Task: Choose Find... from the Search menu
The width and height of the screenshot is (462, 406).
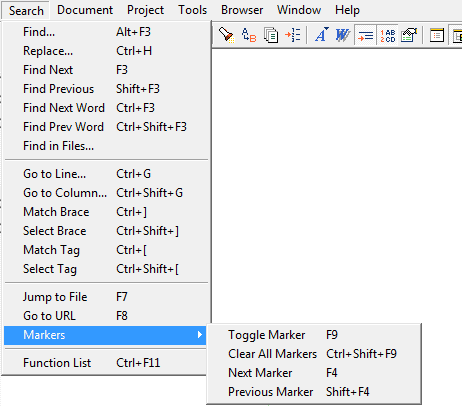Action: tap(106, 32)
